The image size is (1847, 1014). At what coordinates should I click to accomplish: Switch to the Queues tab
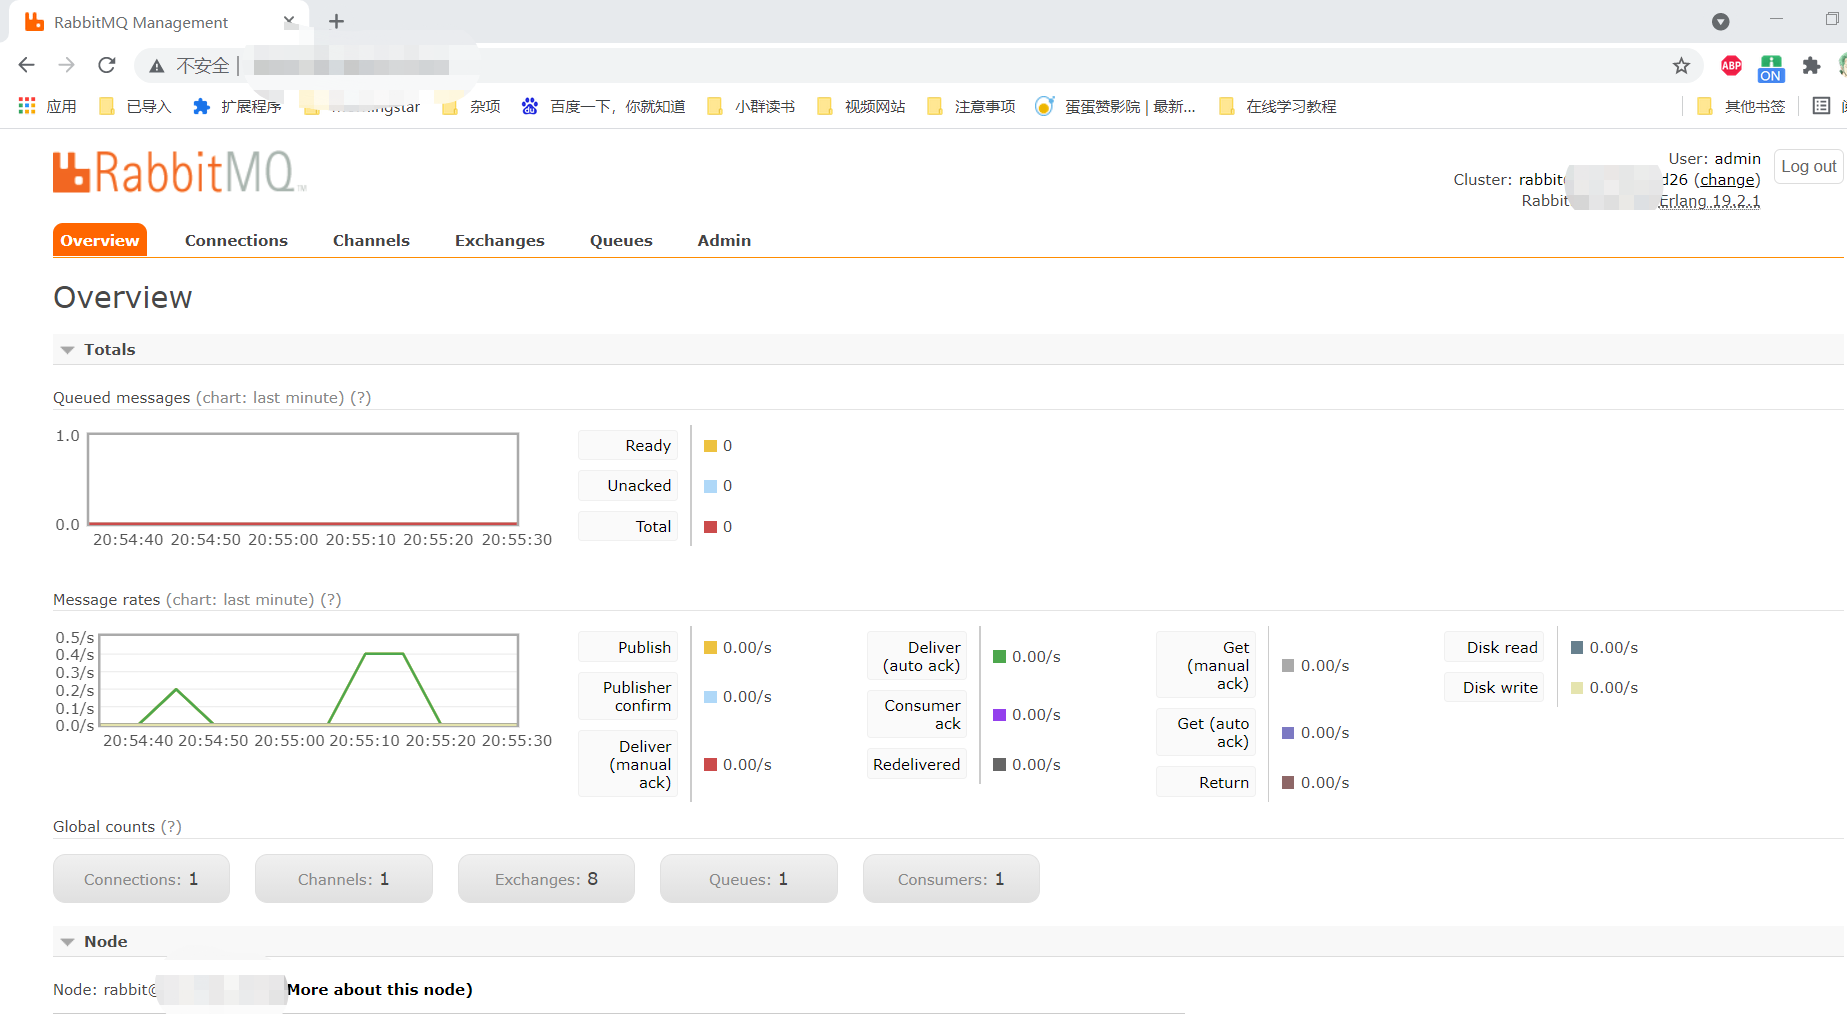coord(621,240)
